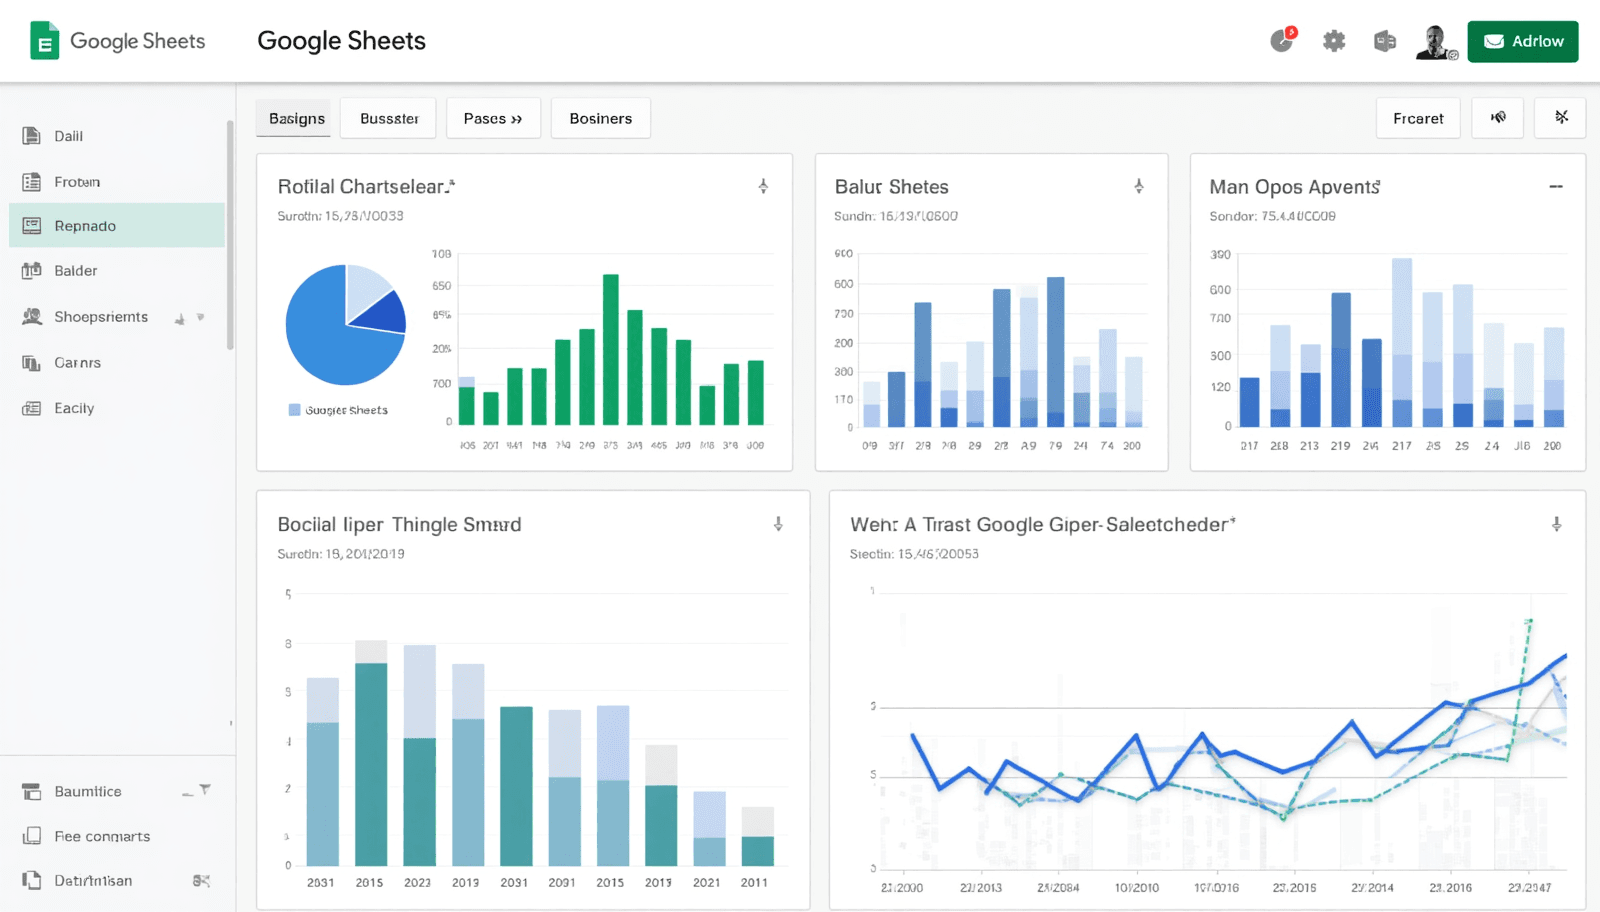Click the Detırlmisan document icon
The width and height of the screenshot is (1600, 912).
click(32, 880)
